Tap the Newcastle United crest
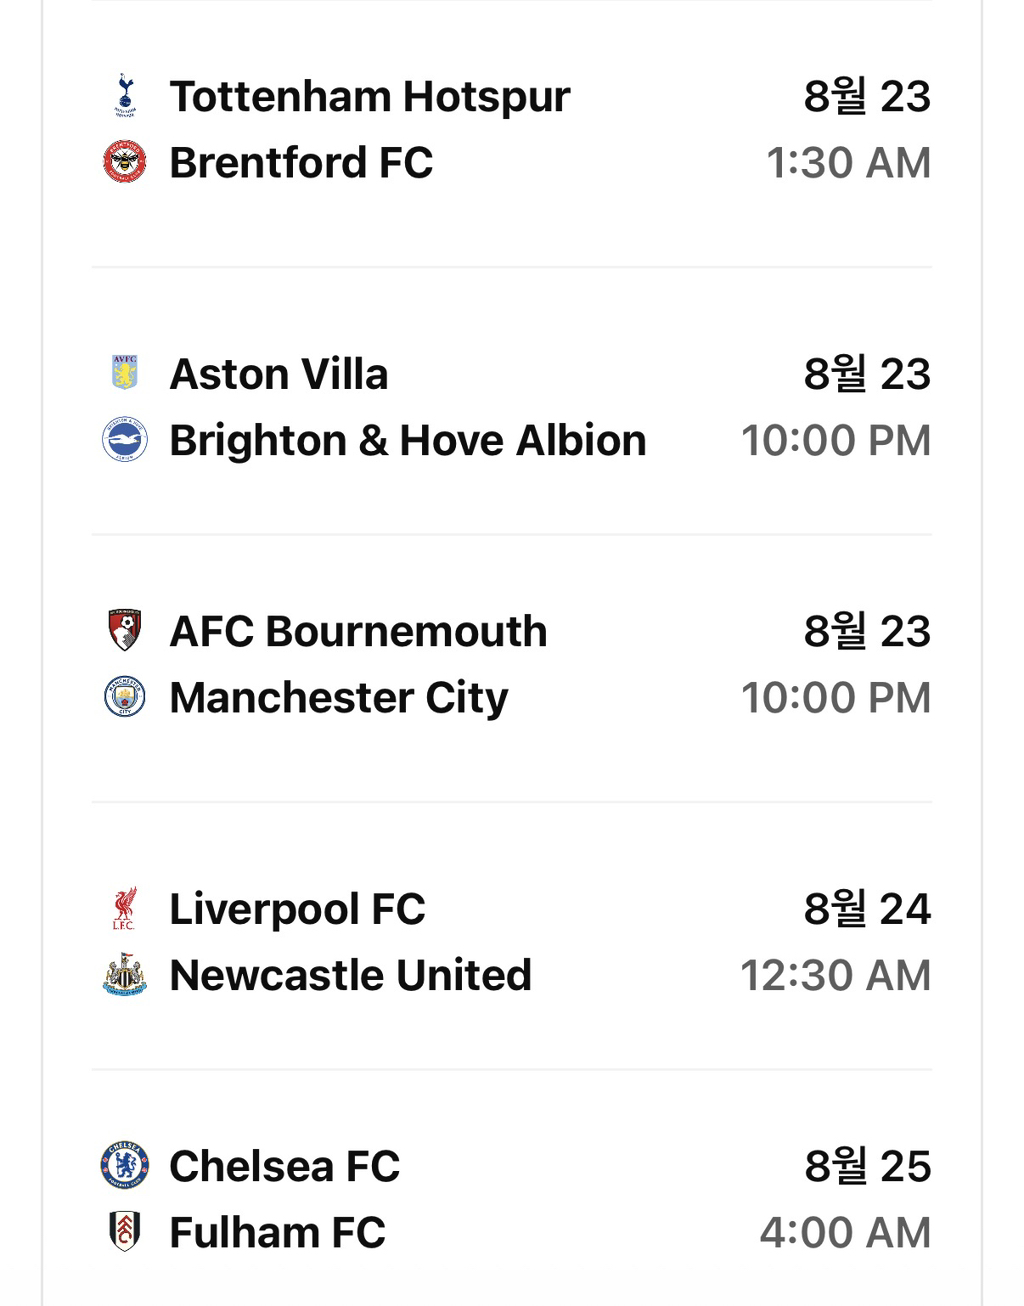1024x1306 pixels. [125, 974]
